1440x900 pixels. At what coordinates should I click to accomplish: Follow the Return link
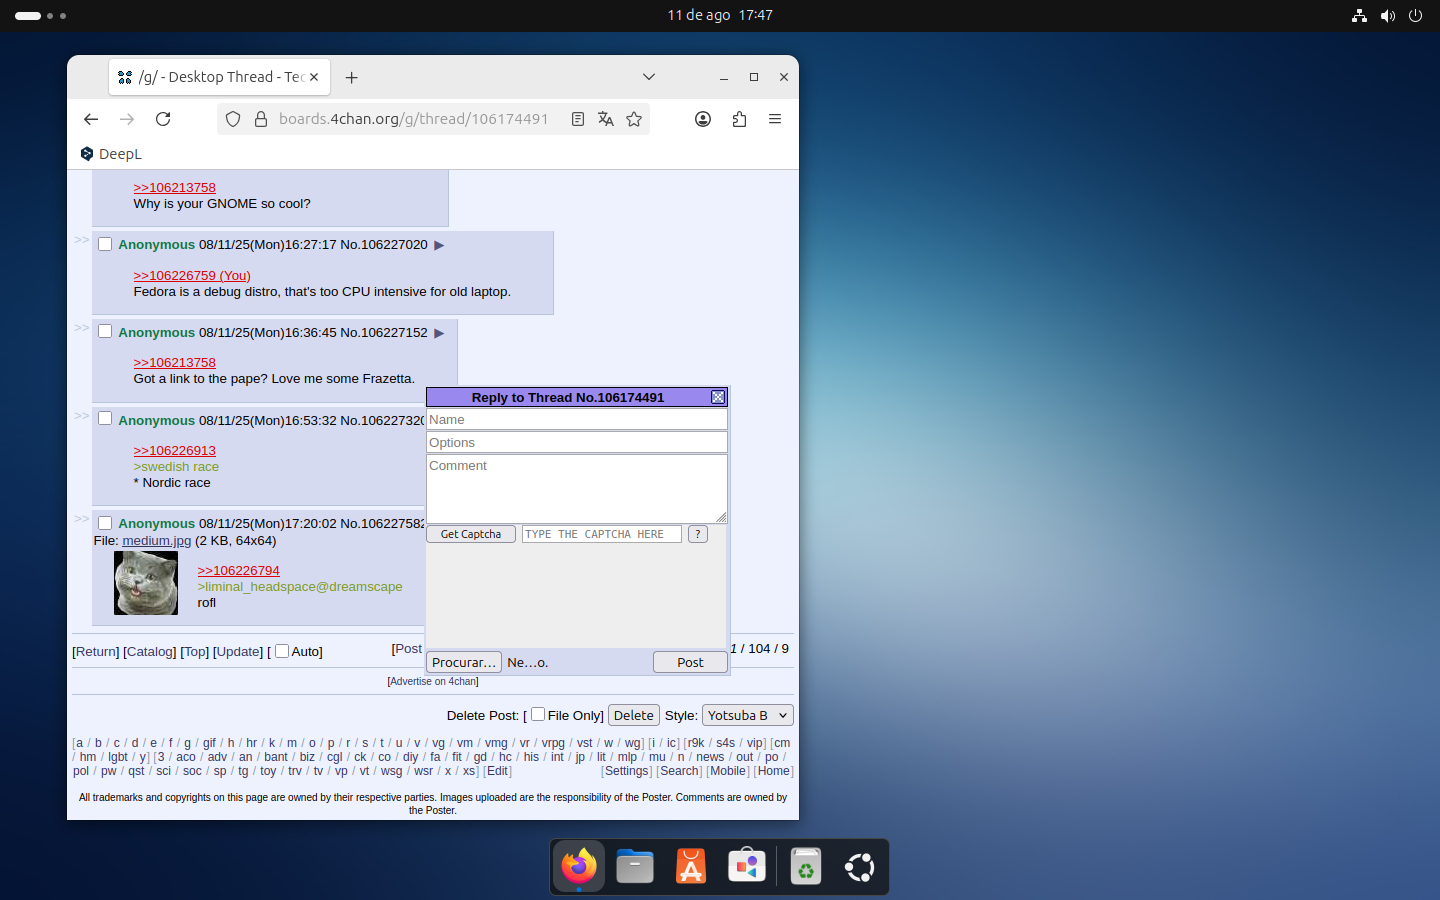click(x=96, y=652)
